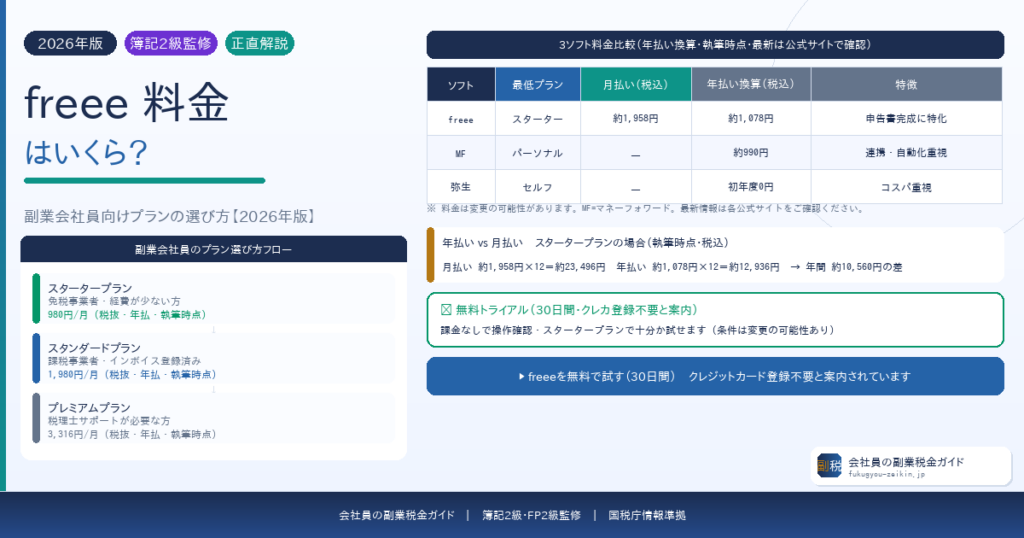Click the 月払い(税込) column header
Viewport: 1024px width, 538px height.
click(x=635, y=85)
